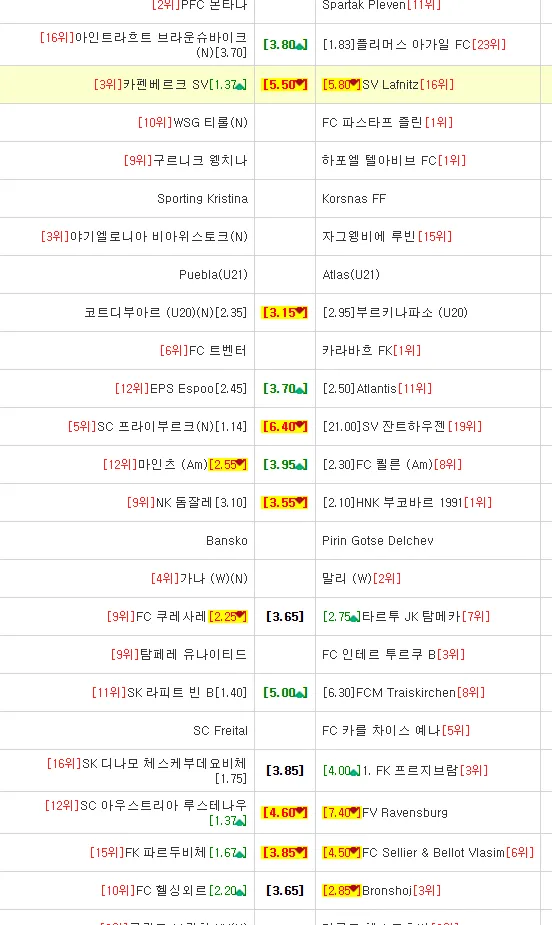Click the green 4.00 odds for 1. FK Příbram
The width and height of the screenshot is (552, 925).
tap(341, 770)
